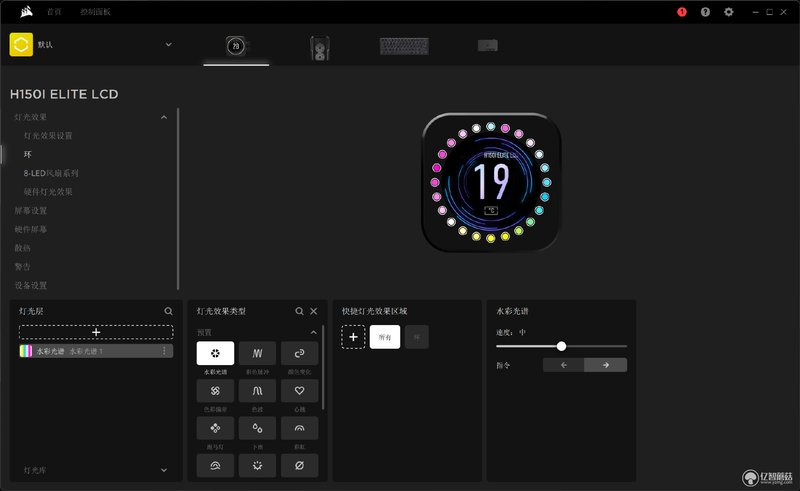The width and height of the screenshot is (800, 491).
Task: Select the 色波 color wave icon
Action: (257, 390)
